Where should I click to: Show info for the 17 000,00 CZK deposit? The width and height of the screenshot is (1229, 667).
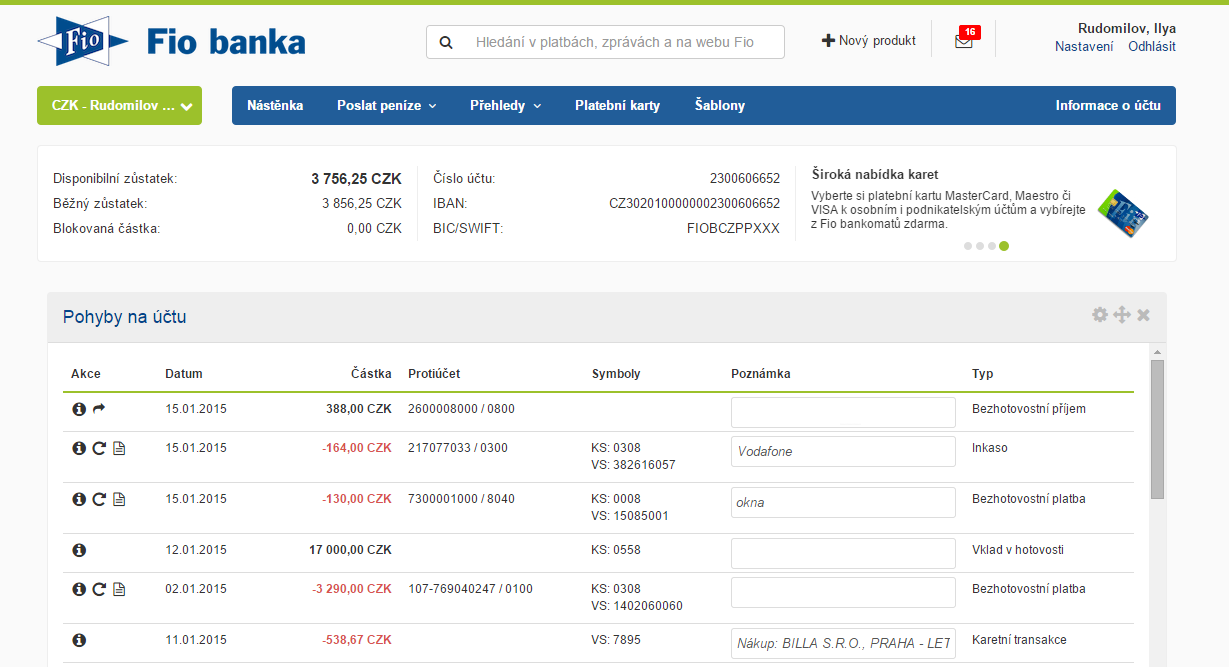pos(79,550)
